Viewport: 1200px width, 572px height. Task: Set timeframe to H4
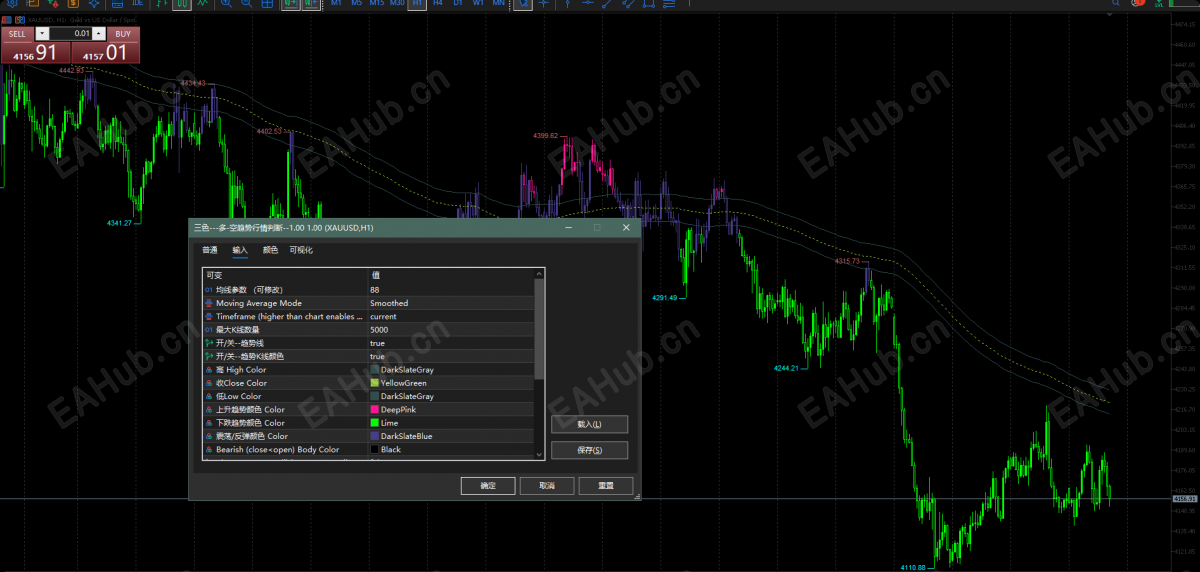(437, 4)
